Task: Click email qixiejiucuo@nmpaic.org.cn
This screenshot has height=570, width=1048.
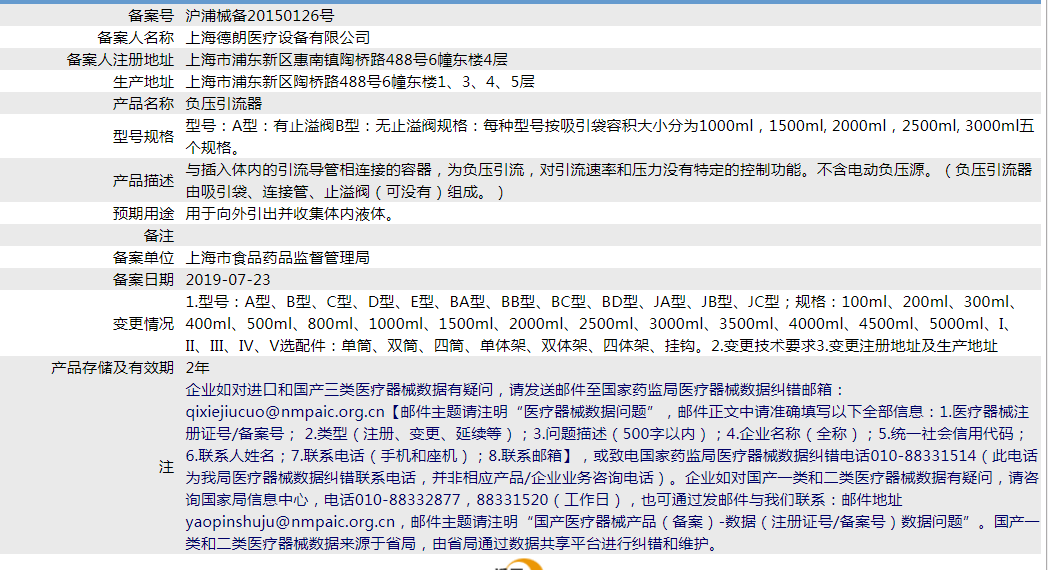Action: (285, 412)
